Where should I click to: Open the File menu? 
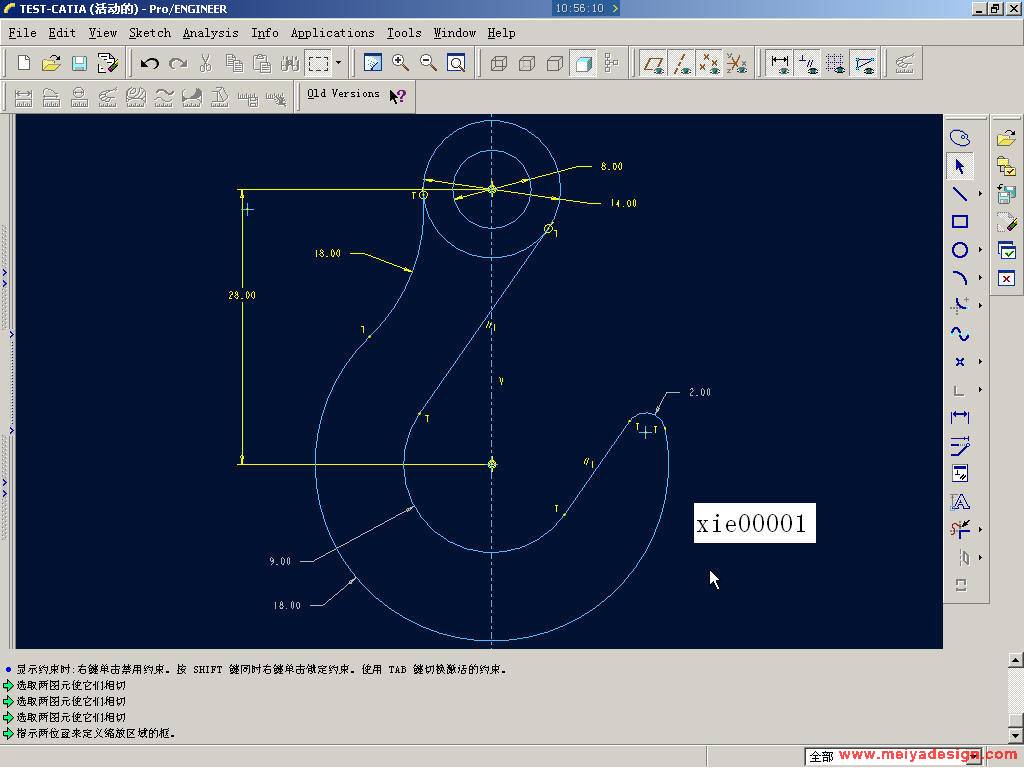pos(22,33)
